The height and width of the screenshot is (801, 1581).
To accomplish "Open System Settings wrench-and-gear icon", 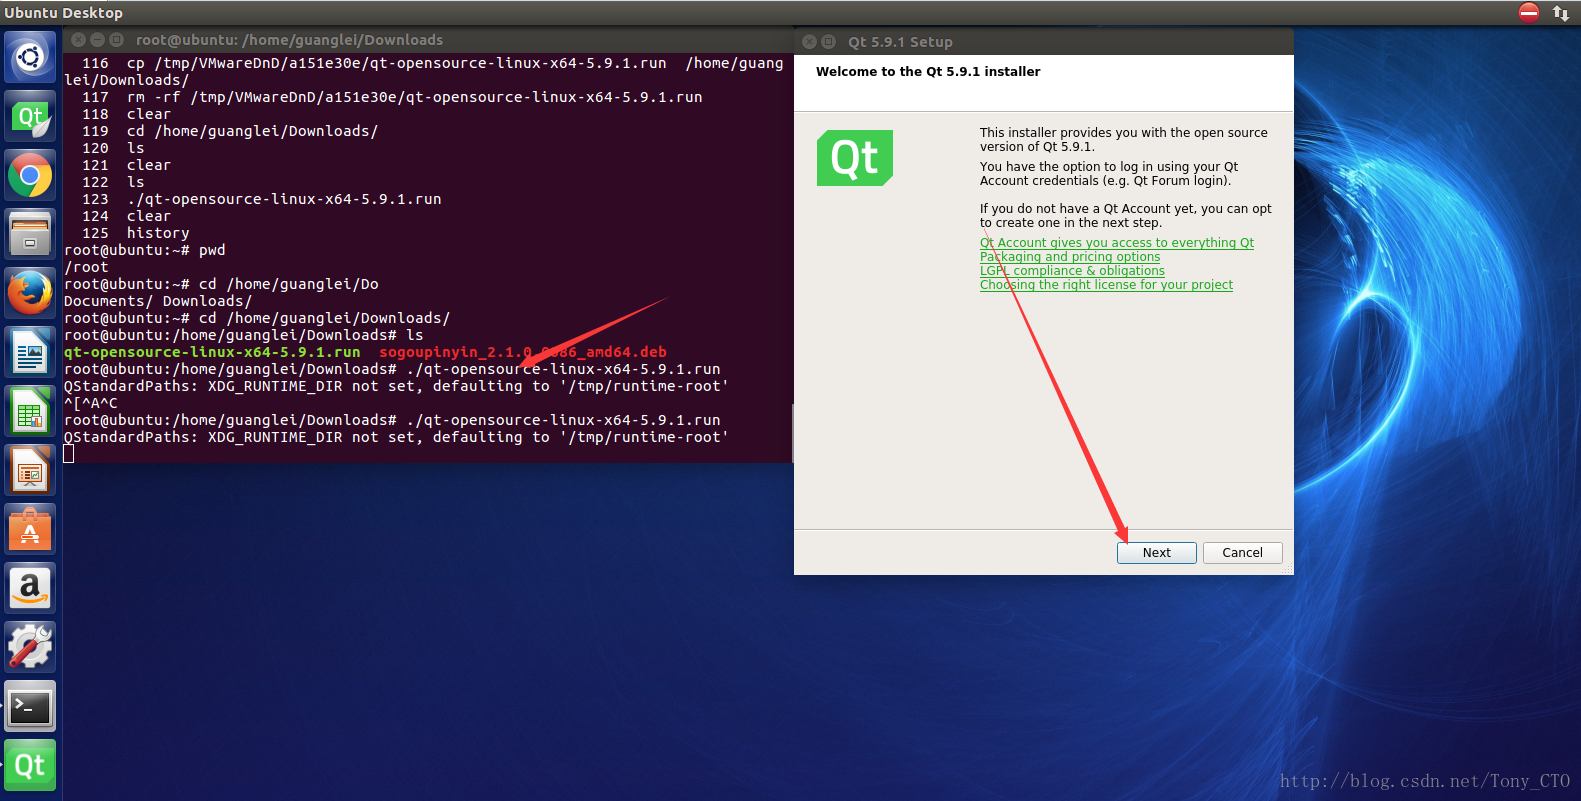I will tap(30, 647).
